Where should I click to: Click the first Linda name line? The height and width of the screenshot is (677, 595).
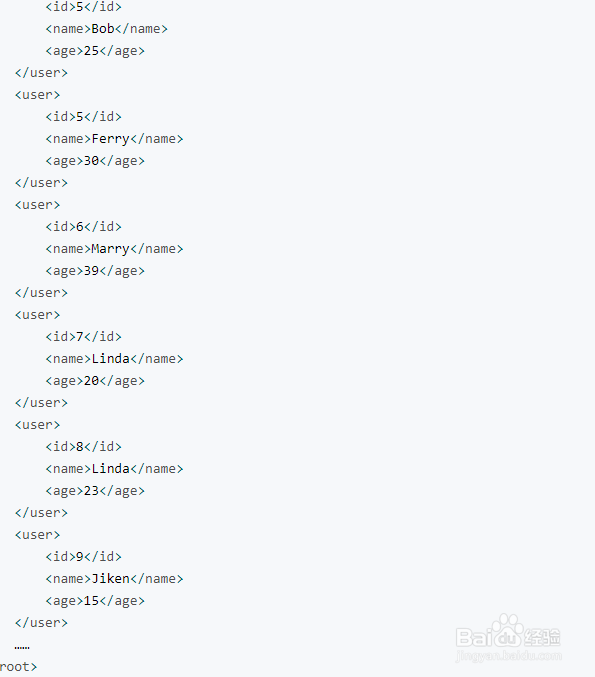tap(114, 359)
